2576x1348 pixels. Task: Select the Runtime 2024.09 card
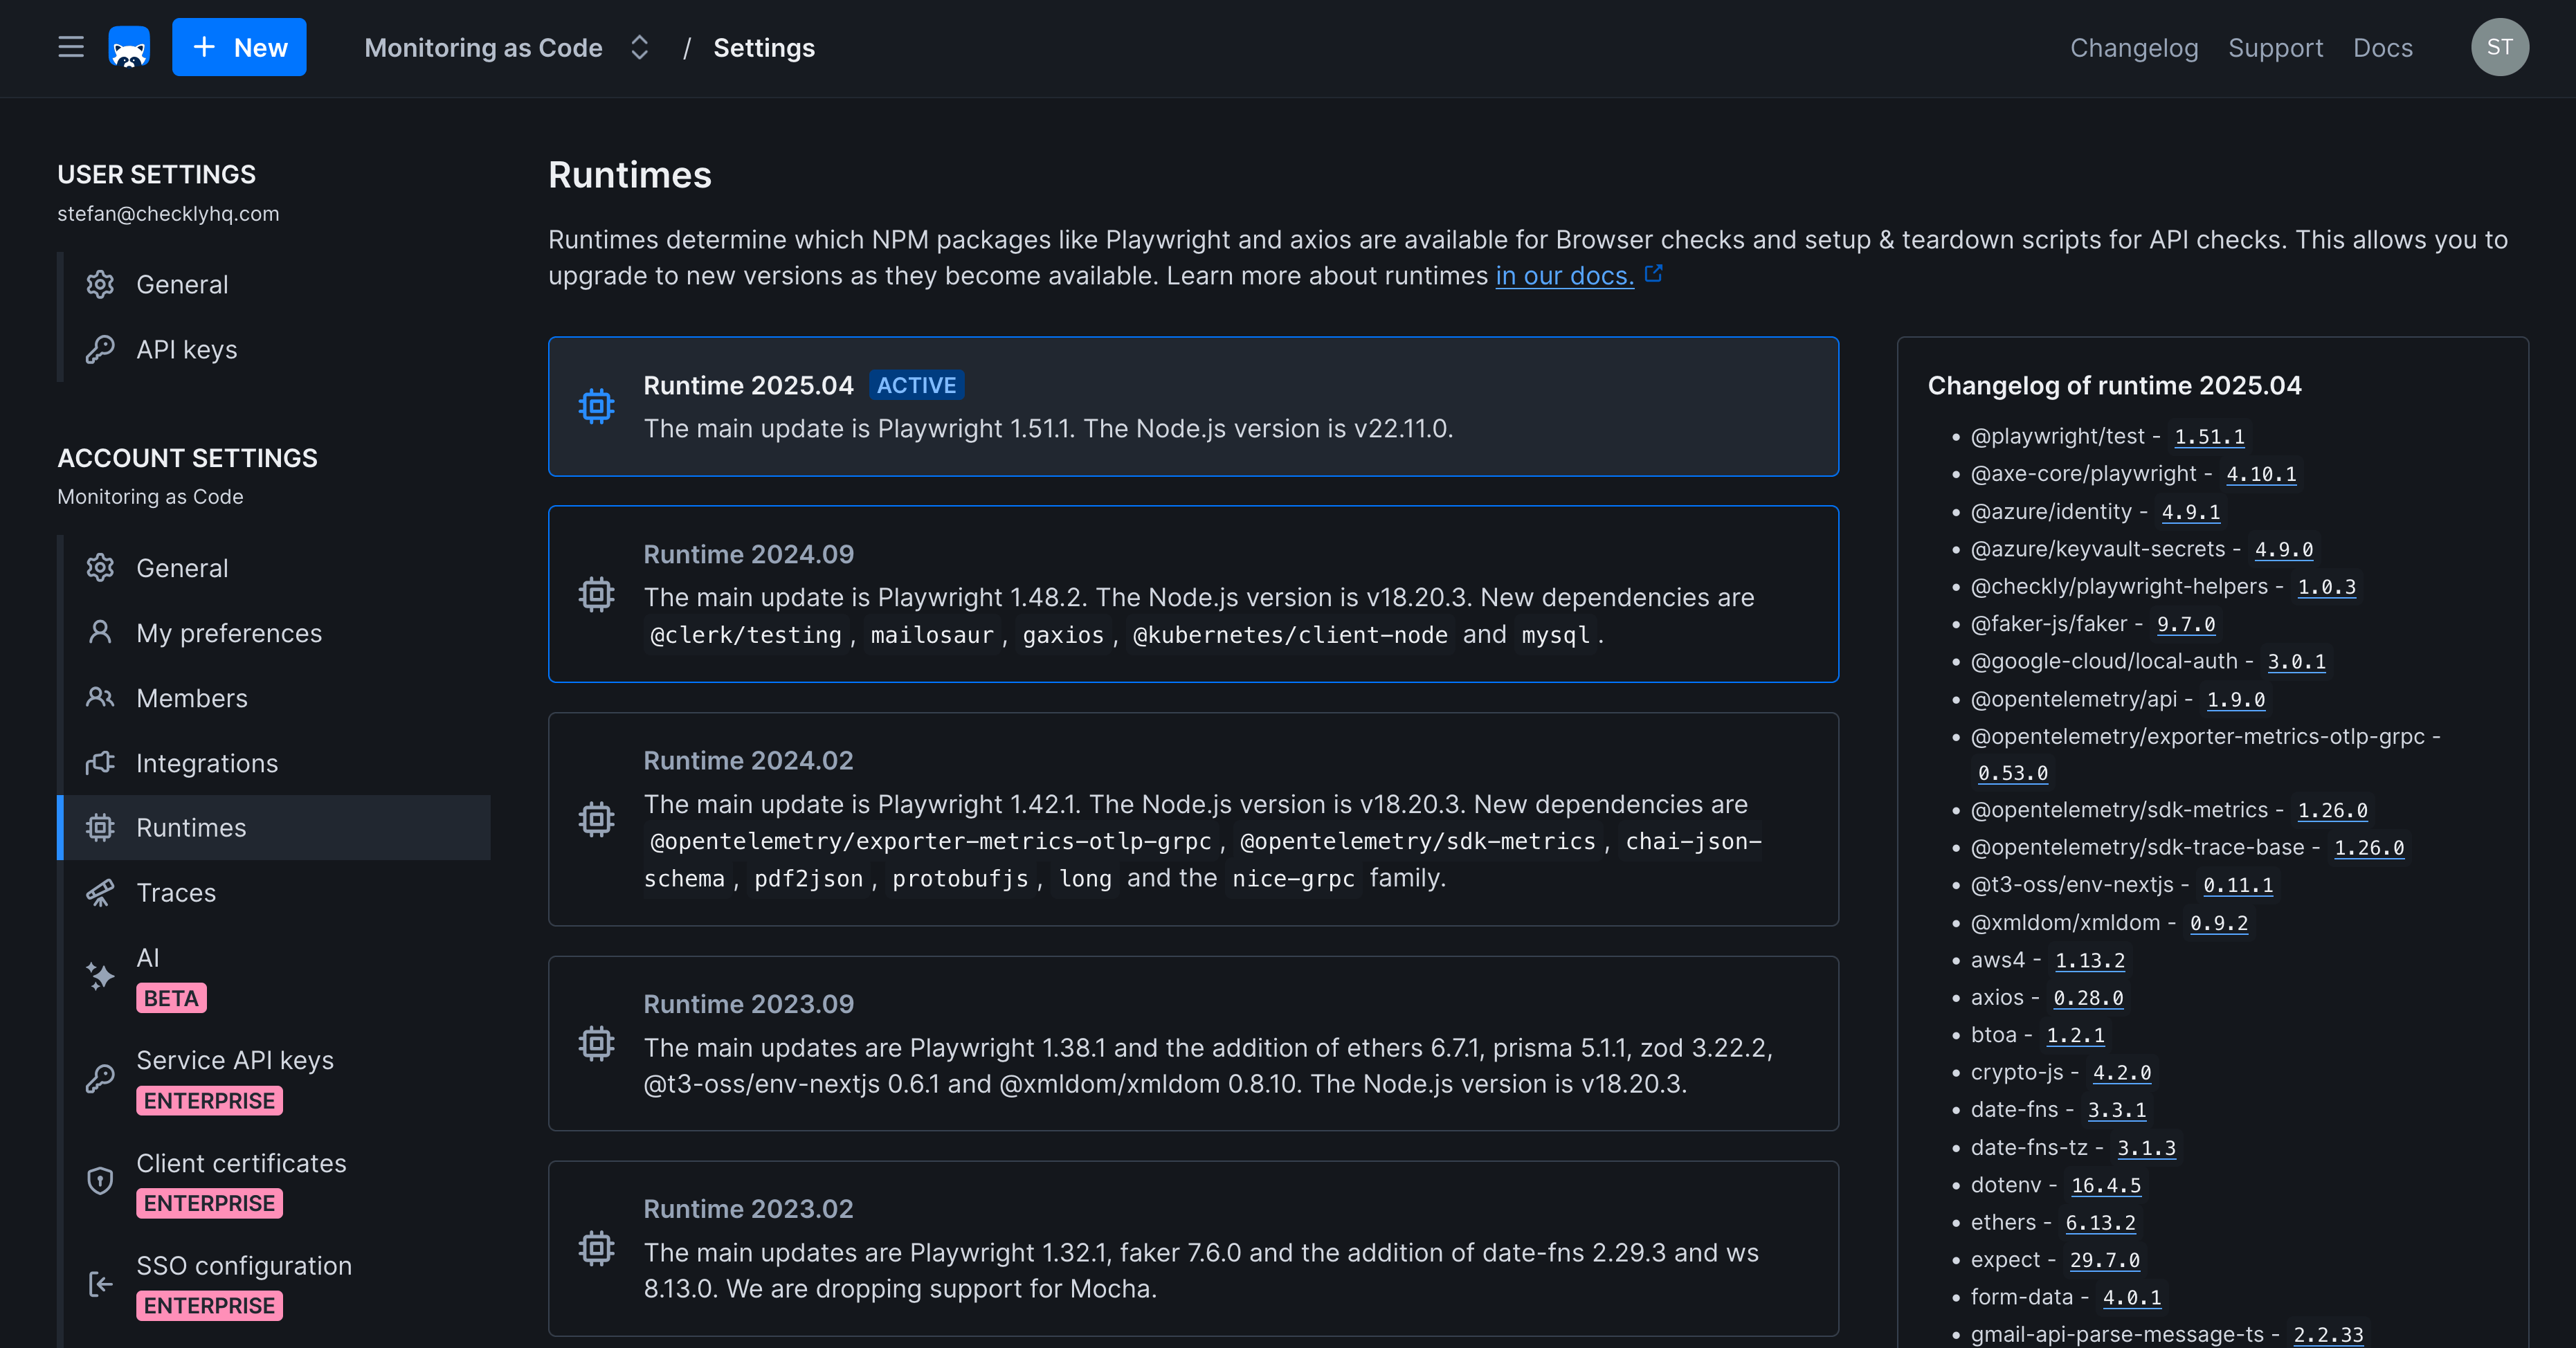pyautogui.click(x=1193, y=594)
